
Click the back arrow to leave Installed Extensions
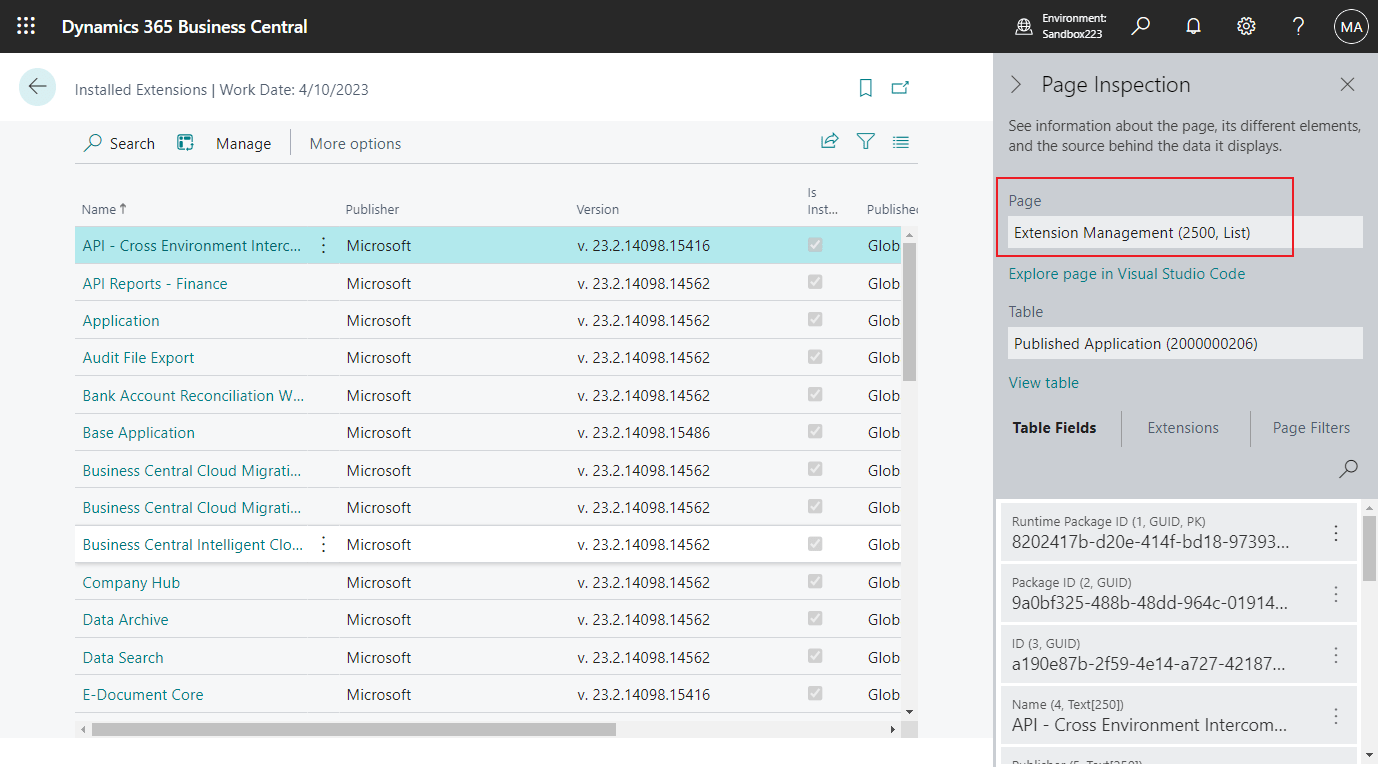[37, 87]
